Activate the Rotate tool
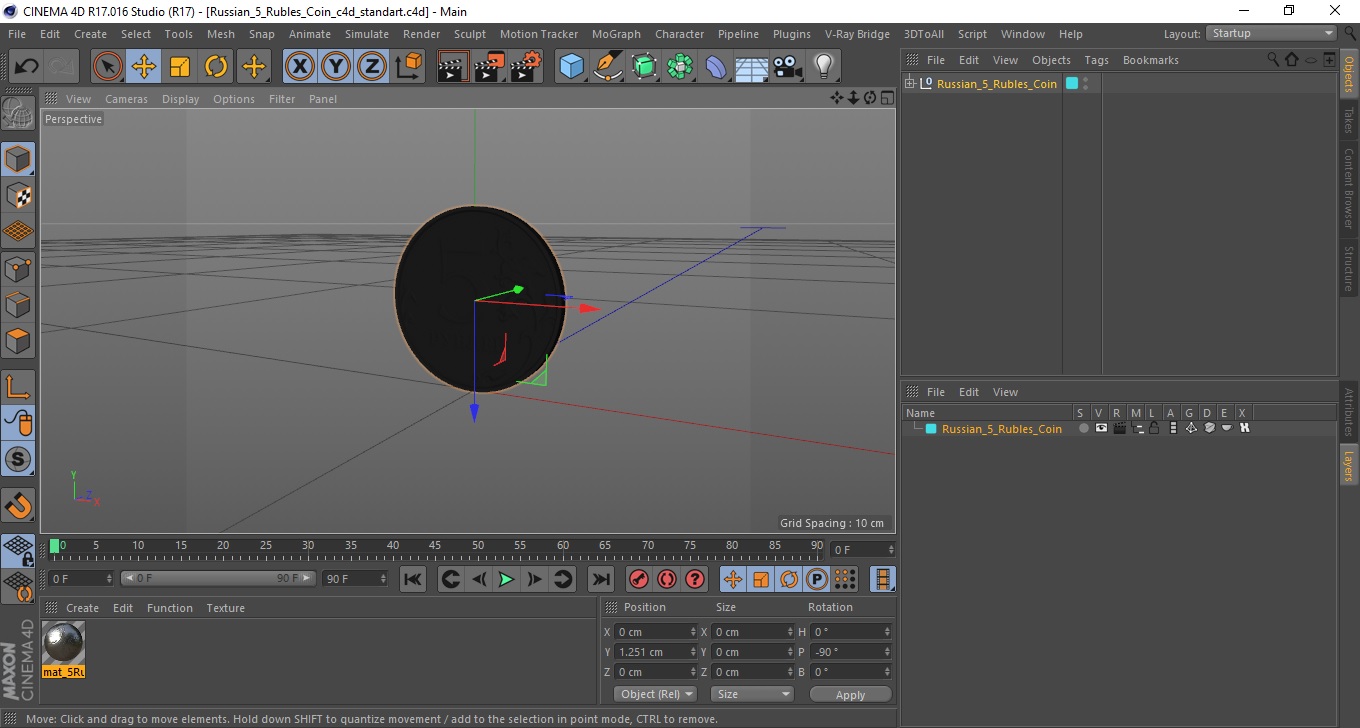Screen dimensions: 1360x728 tap(216, 67)
